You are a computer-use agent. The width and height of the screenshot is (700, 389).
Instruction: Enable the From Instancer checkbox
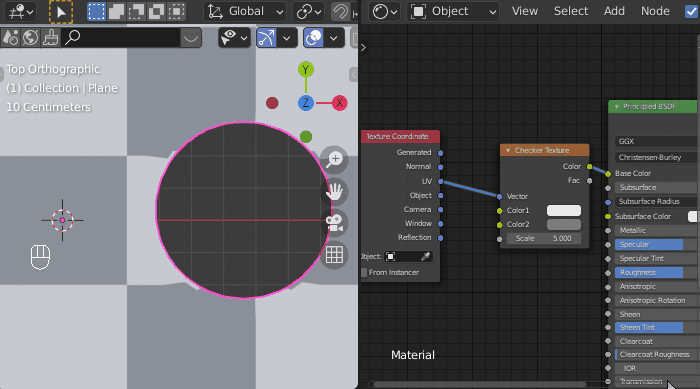coord(364,272)
